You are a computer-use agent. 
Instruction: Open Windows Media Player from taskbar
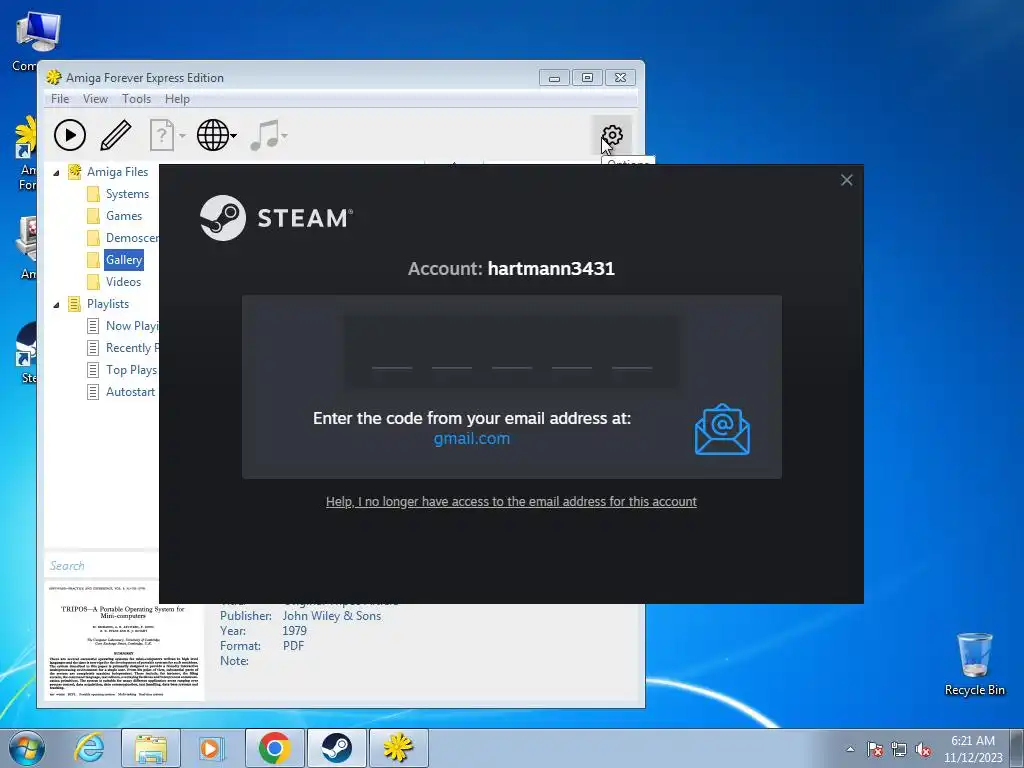click(210, 748)
